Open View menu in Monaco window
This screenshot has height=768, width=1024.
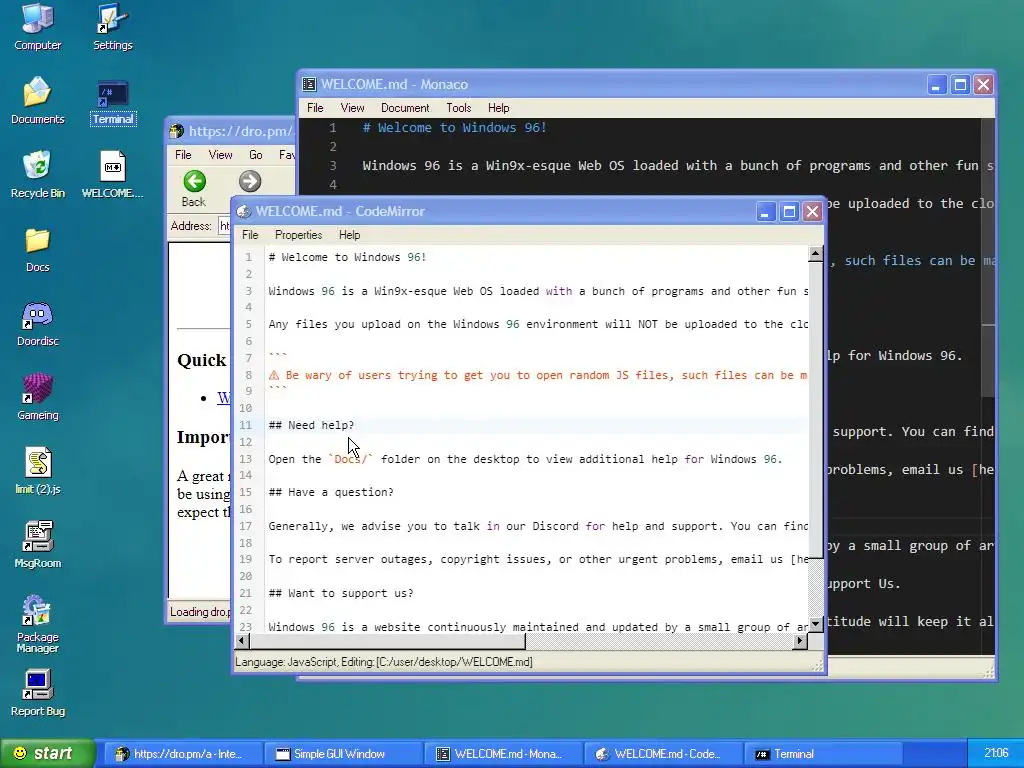point(352,108)
